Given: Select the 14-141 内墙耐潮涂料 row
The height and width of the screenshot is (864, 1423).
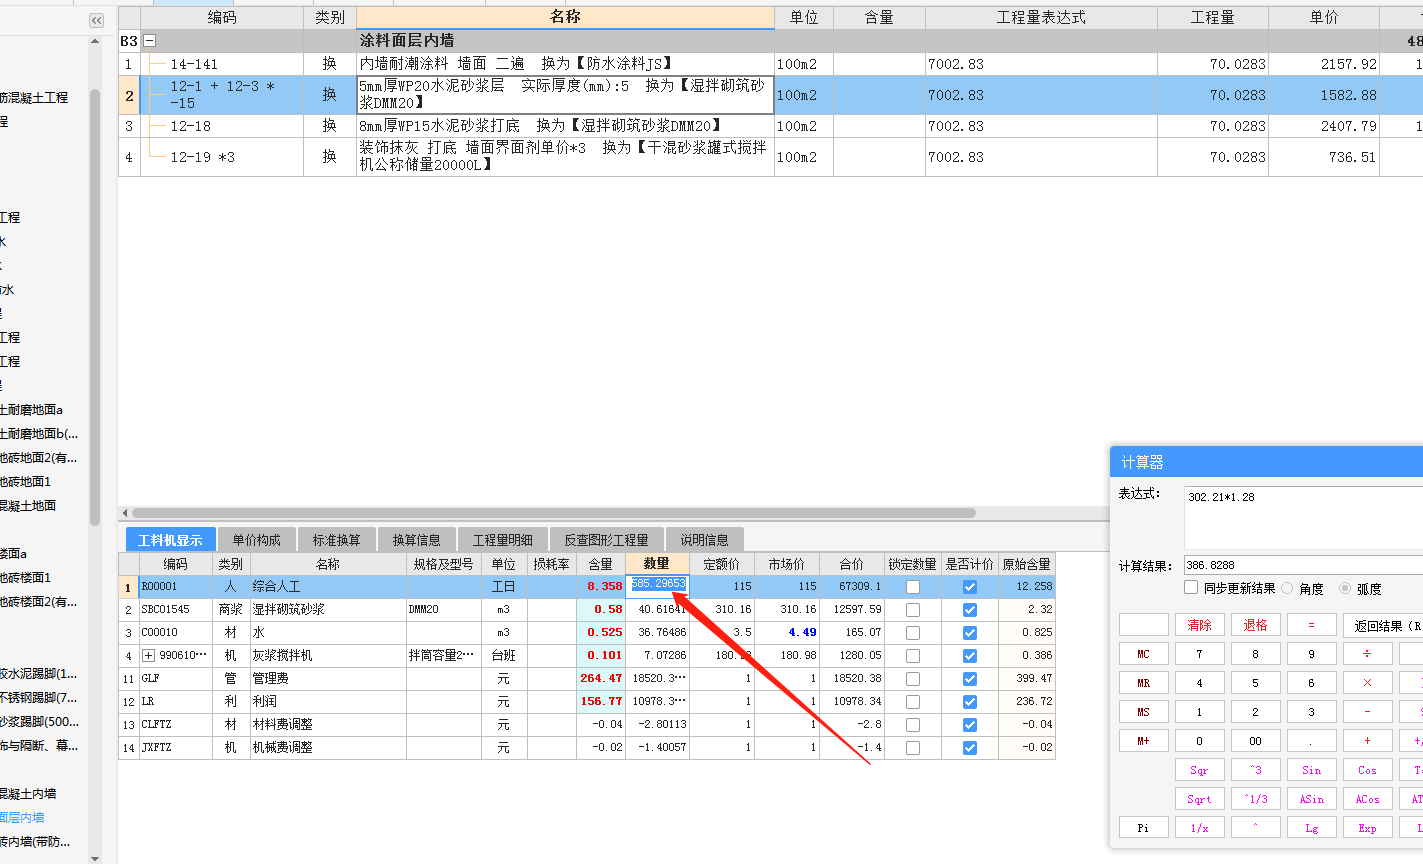Looking at the screenshot, I should (x=770, y=64).
